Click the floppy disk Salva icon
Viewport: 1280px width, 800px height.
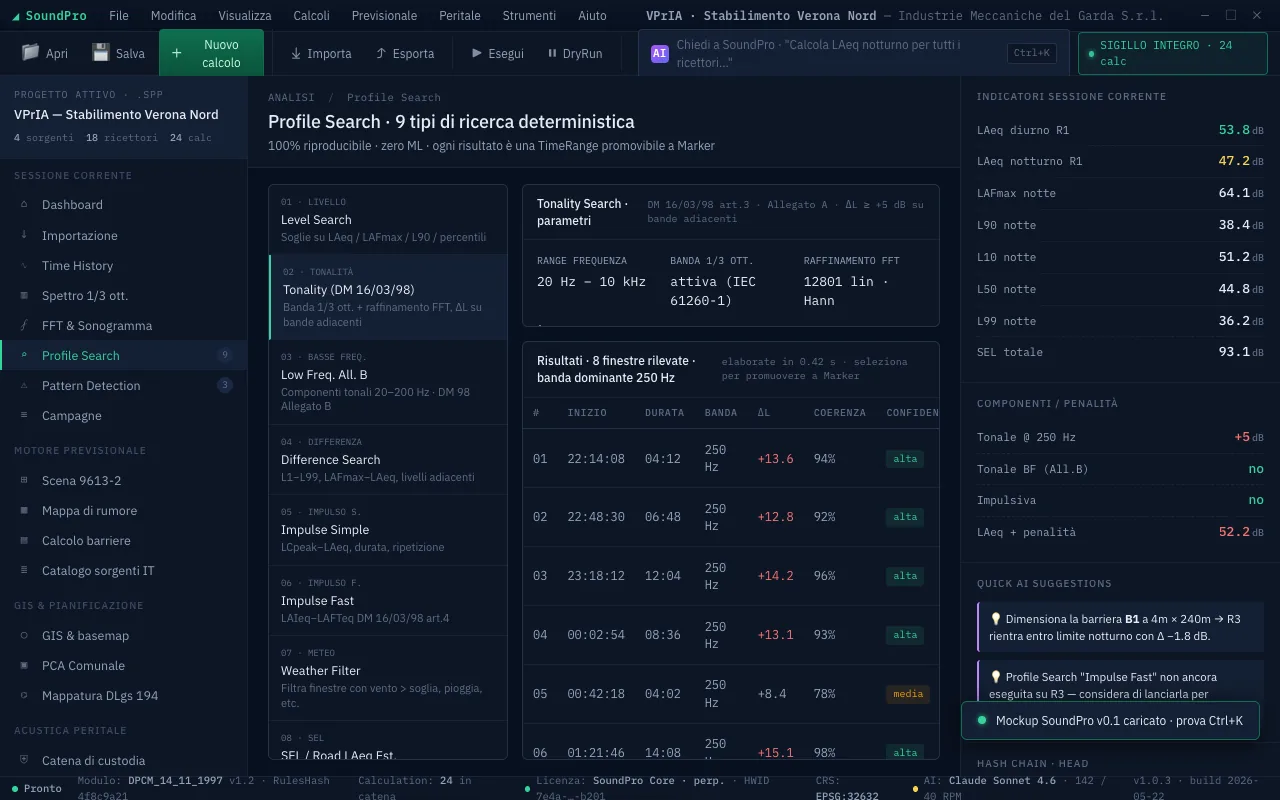click(100, 53)
